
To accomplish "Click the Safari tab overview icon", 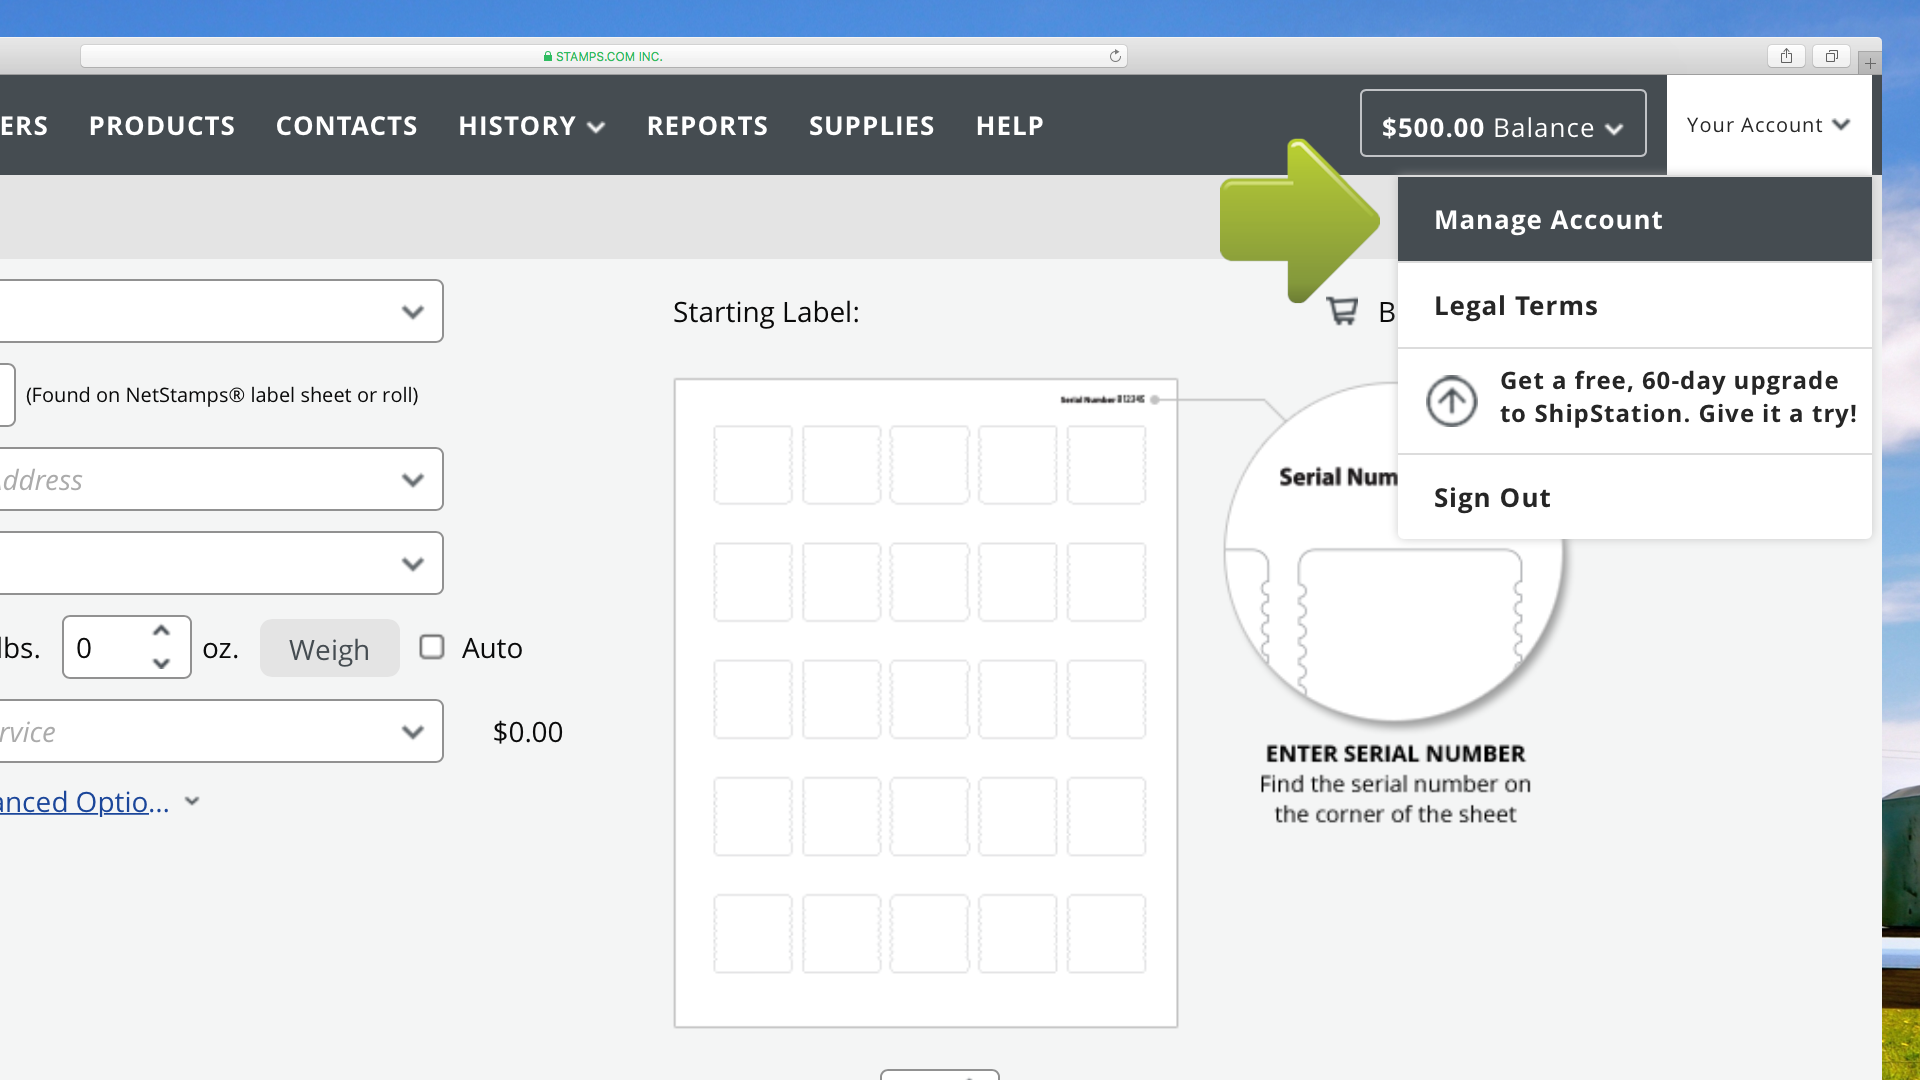I will pos(1831,56).
